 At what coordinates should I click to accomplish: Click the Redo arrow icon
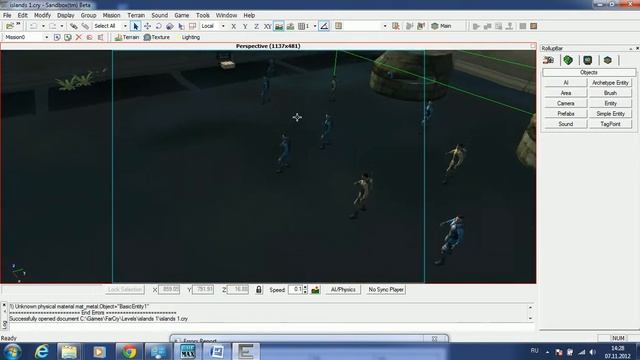click(53, 26)
